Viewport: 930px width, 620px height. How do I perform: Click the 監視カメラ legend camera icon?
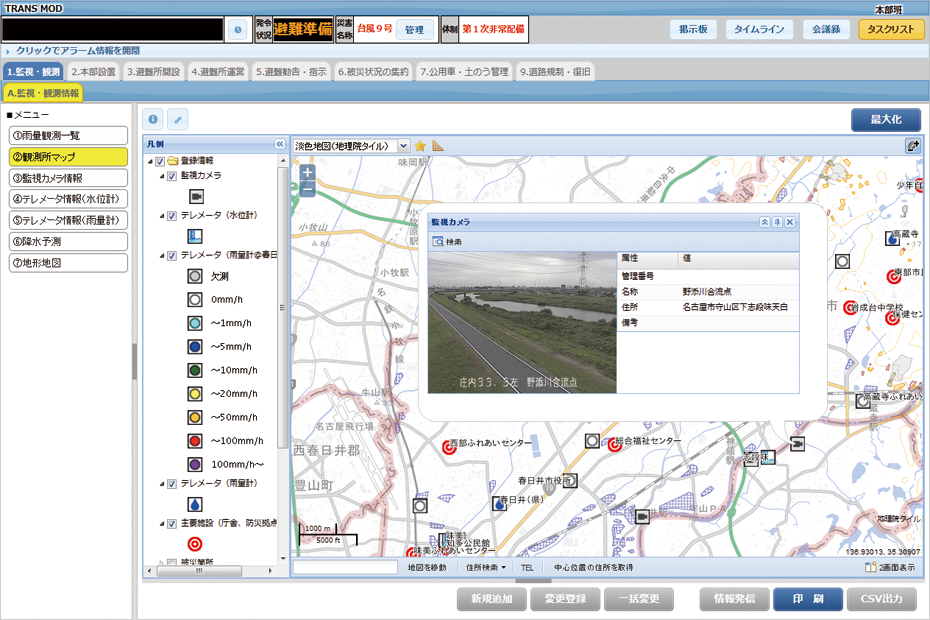point(196,196)
